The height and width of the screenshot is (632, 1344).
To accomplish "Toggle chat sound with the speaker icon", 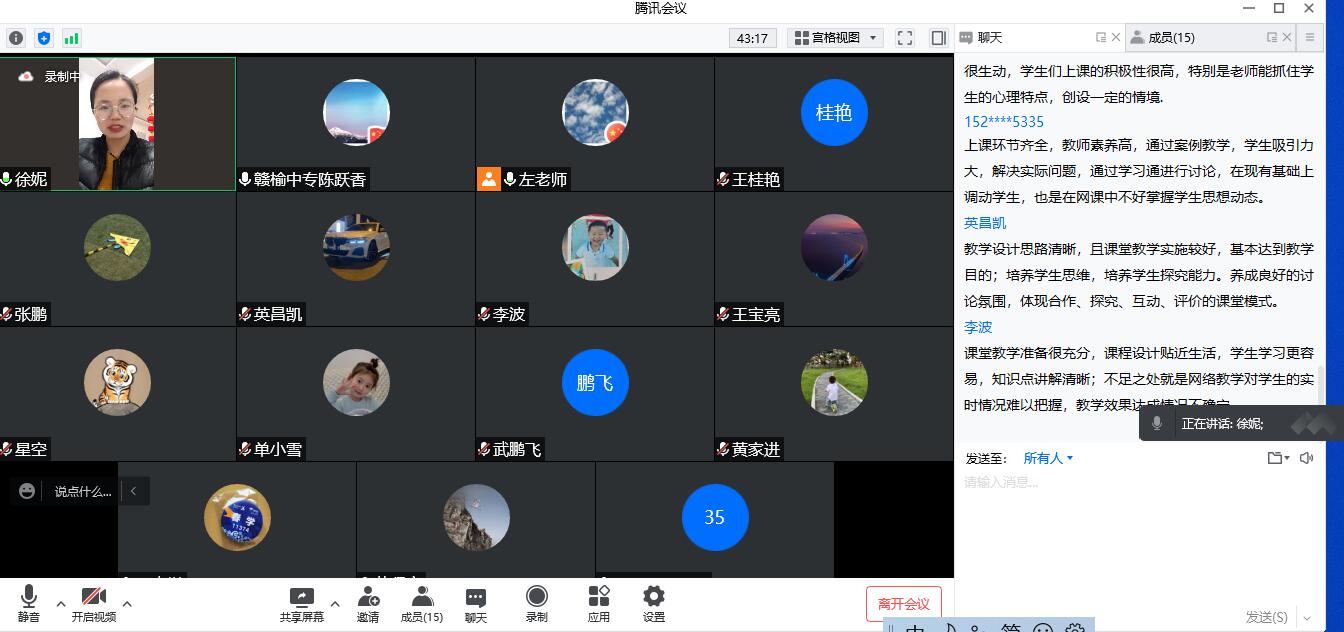I will tap(1307, 457).
